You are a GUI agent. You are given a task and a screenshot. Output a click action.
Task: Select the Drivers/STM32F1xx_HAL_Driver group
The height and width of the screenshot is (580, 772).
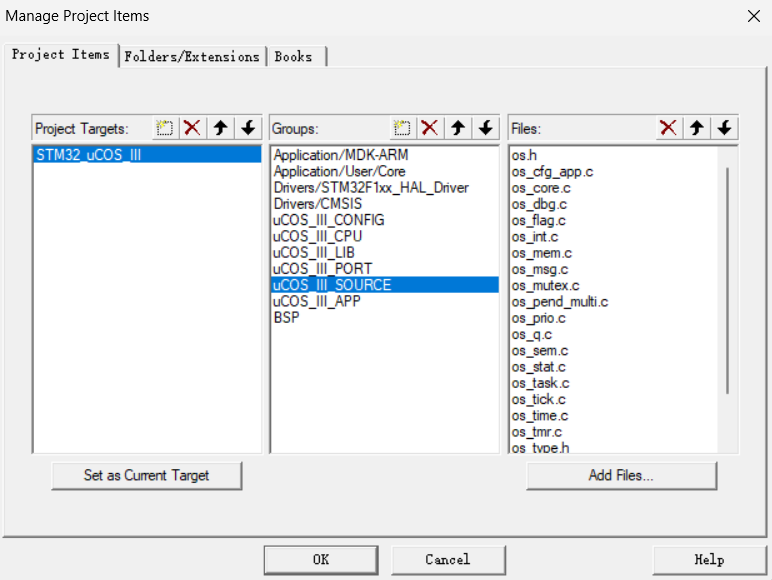point(385,188)
